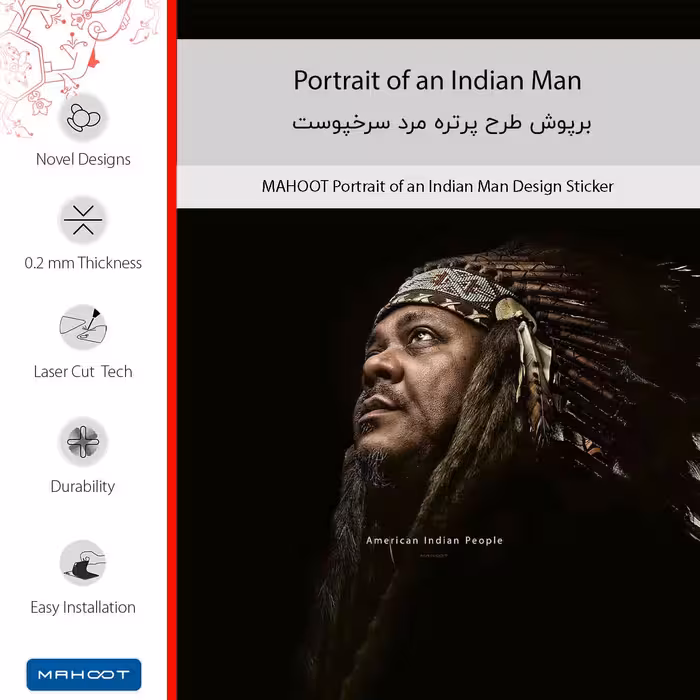Click the "Novel Designs" label
Image resolution: width=700 pixels, height=700 pixels.
[x=83, y=159]
